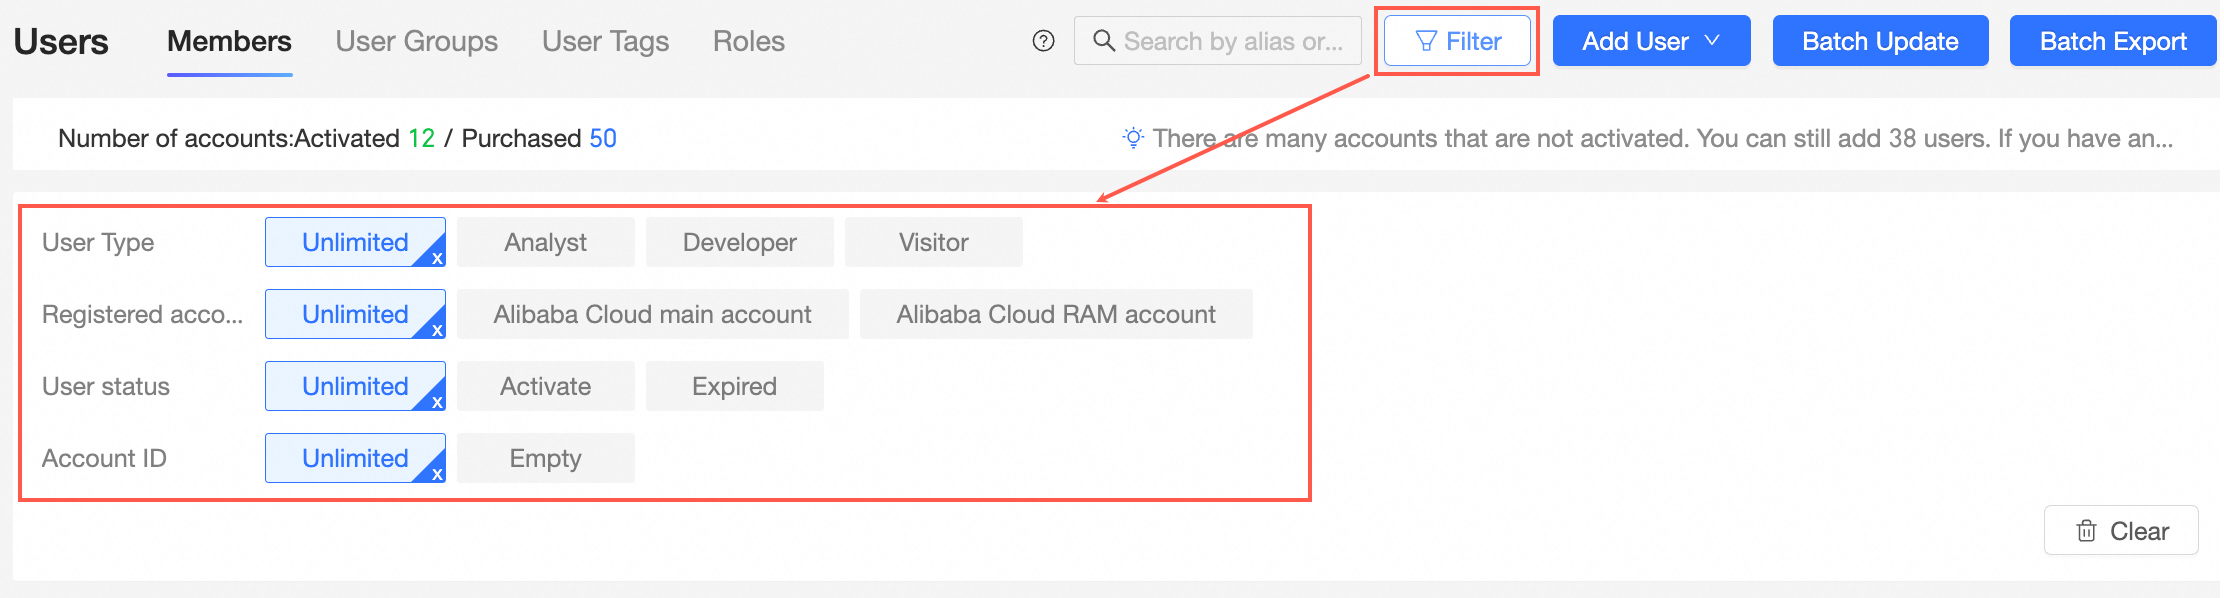Click the funnel Filter icon
Image resolution: width=2224 pixels, height=598 pixels.
(1426, 41)
